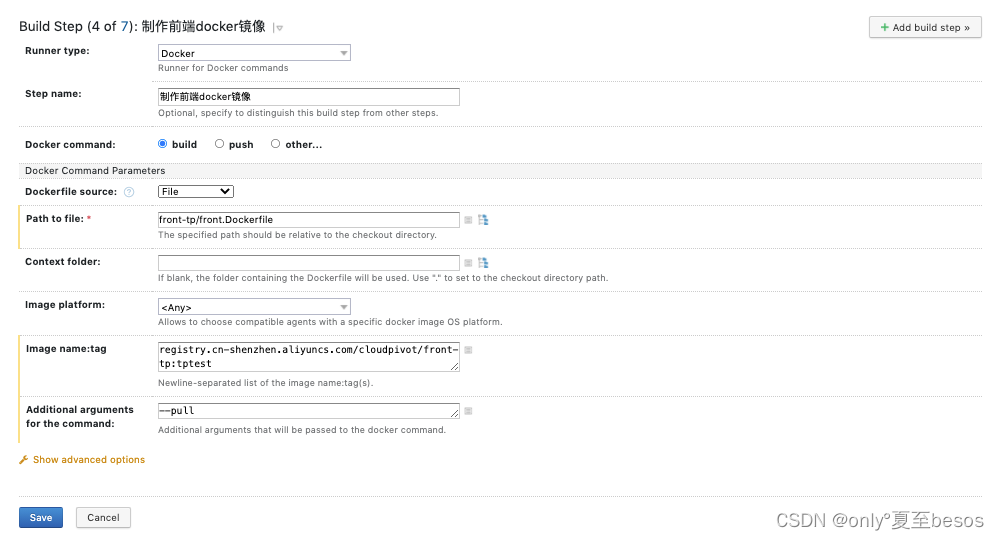This screenshot has width=999, height=540.
Task: Open the Dockerfile source dropdown showing File
Action: click(x=196, y=192)
